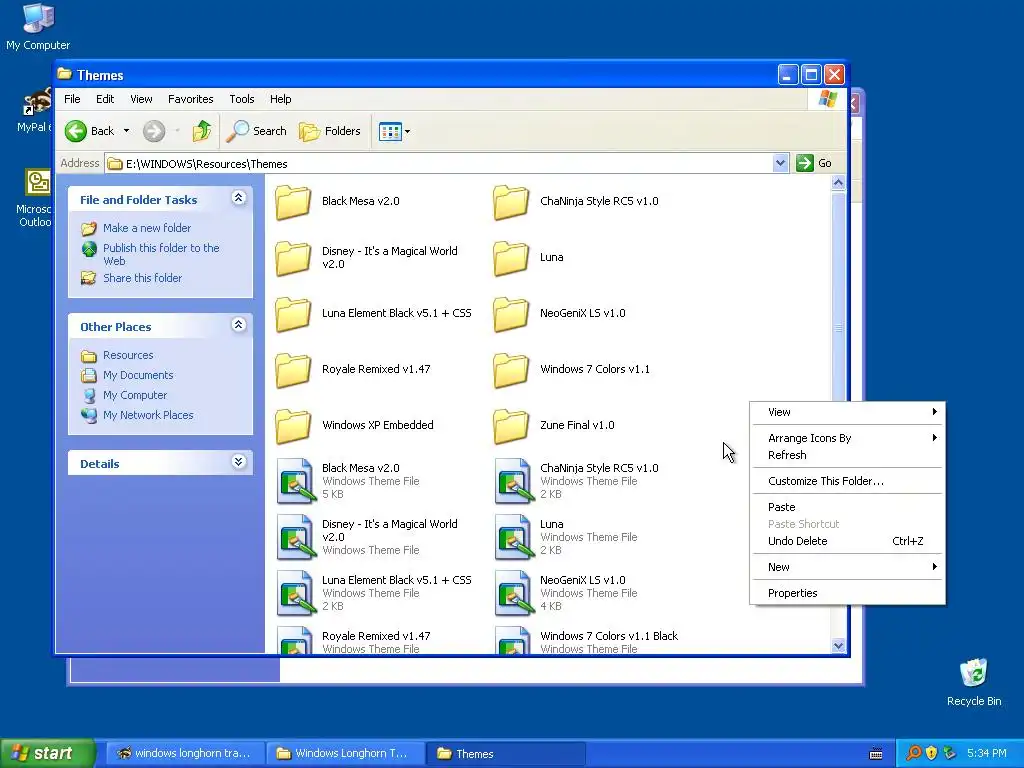
Task: Collapse the File and Folder Tasks panel
Action: [238, 198]
